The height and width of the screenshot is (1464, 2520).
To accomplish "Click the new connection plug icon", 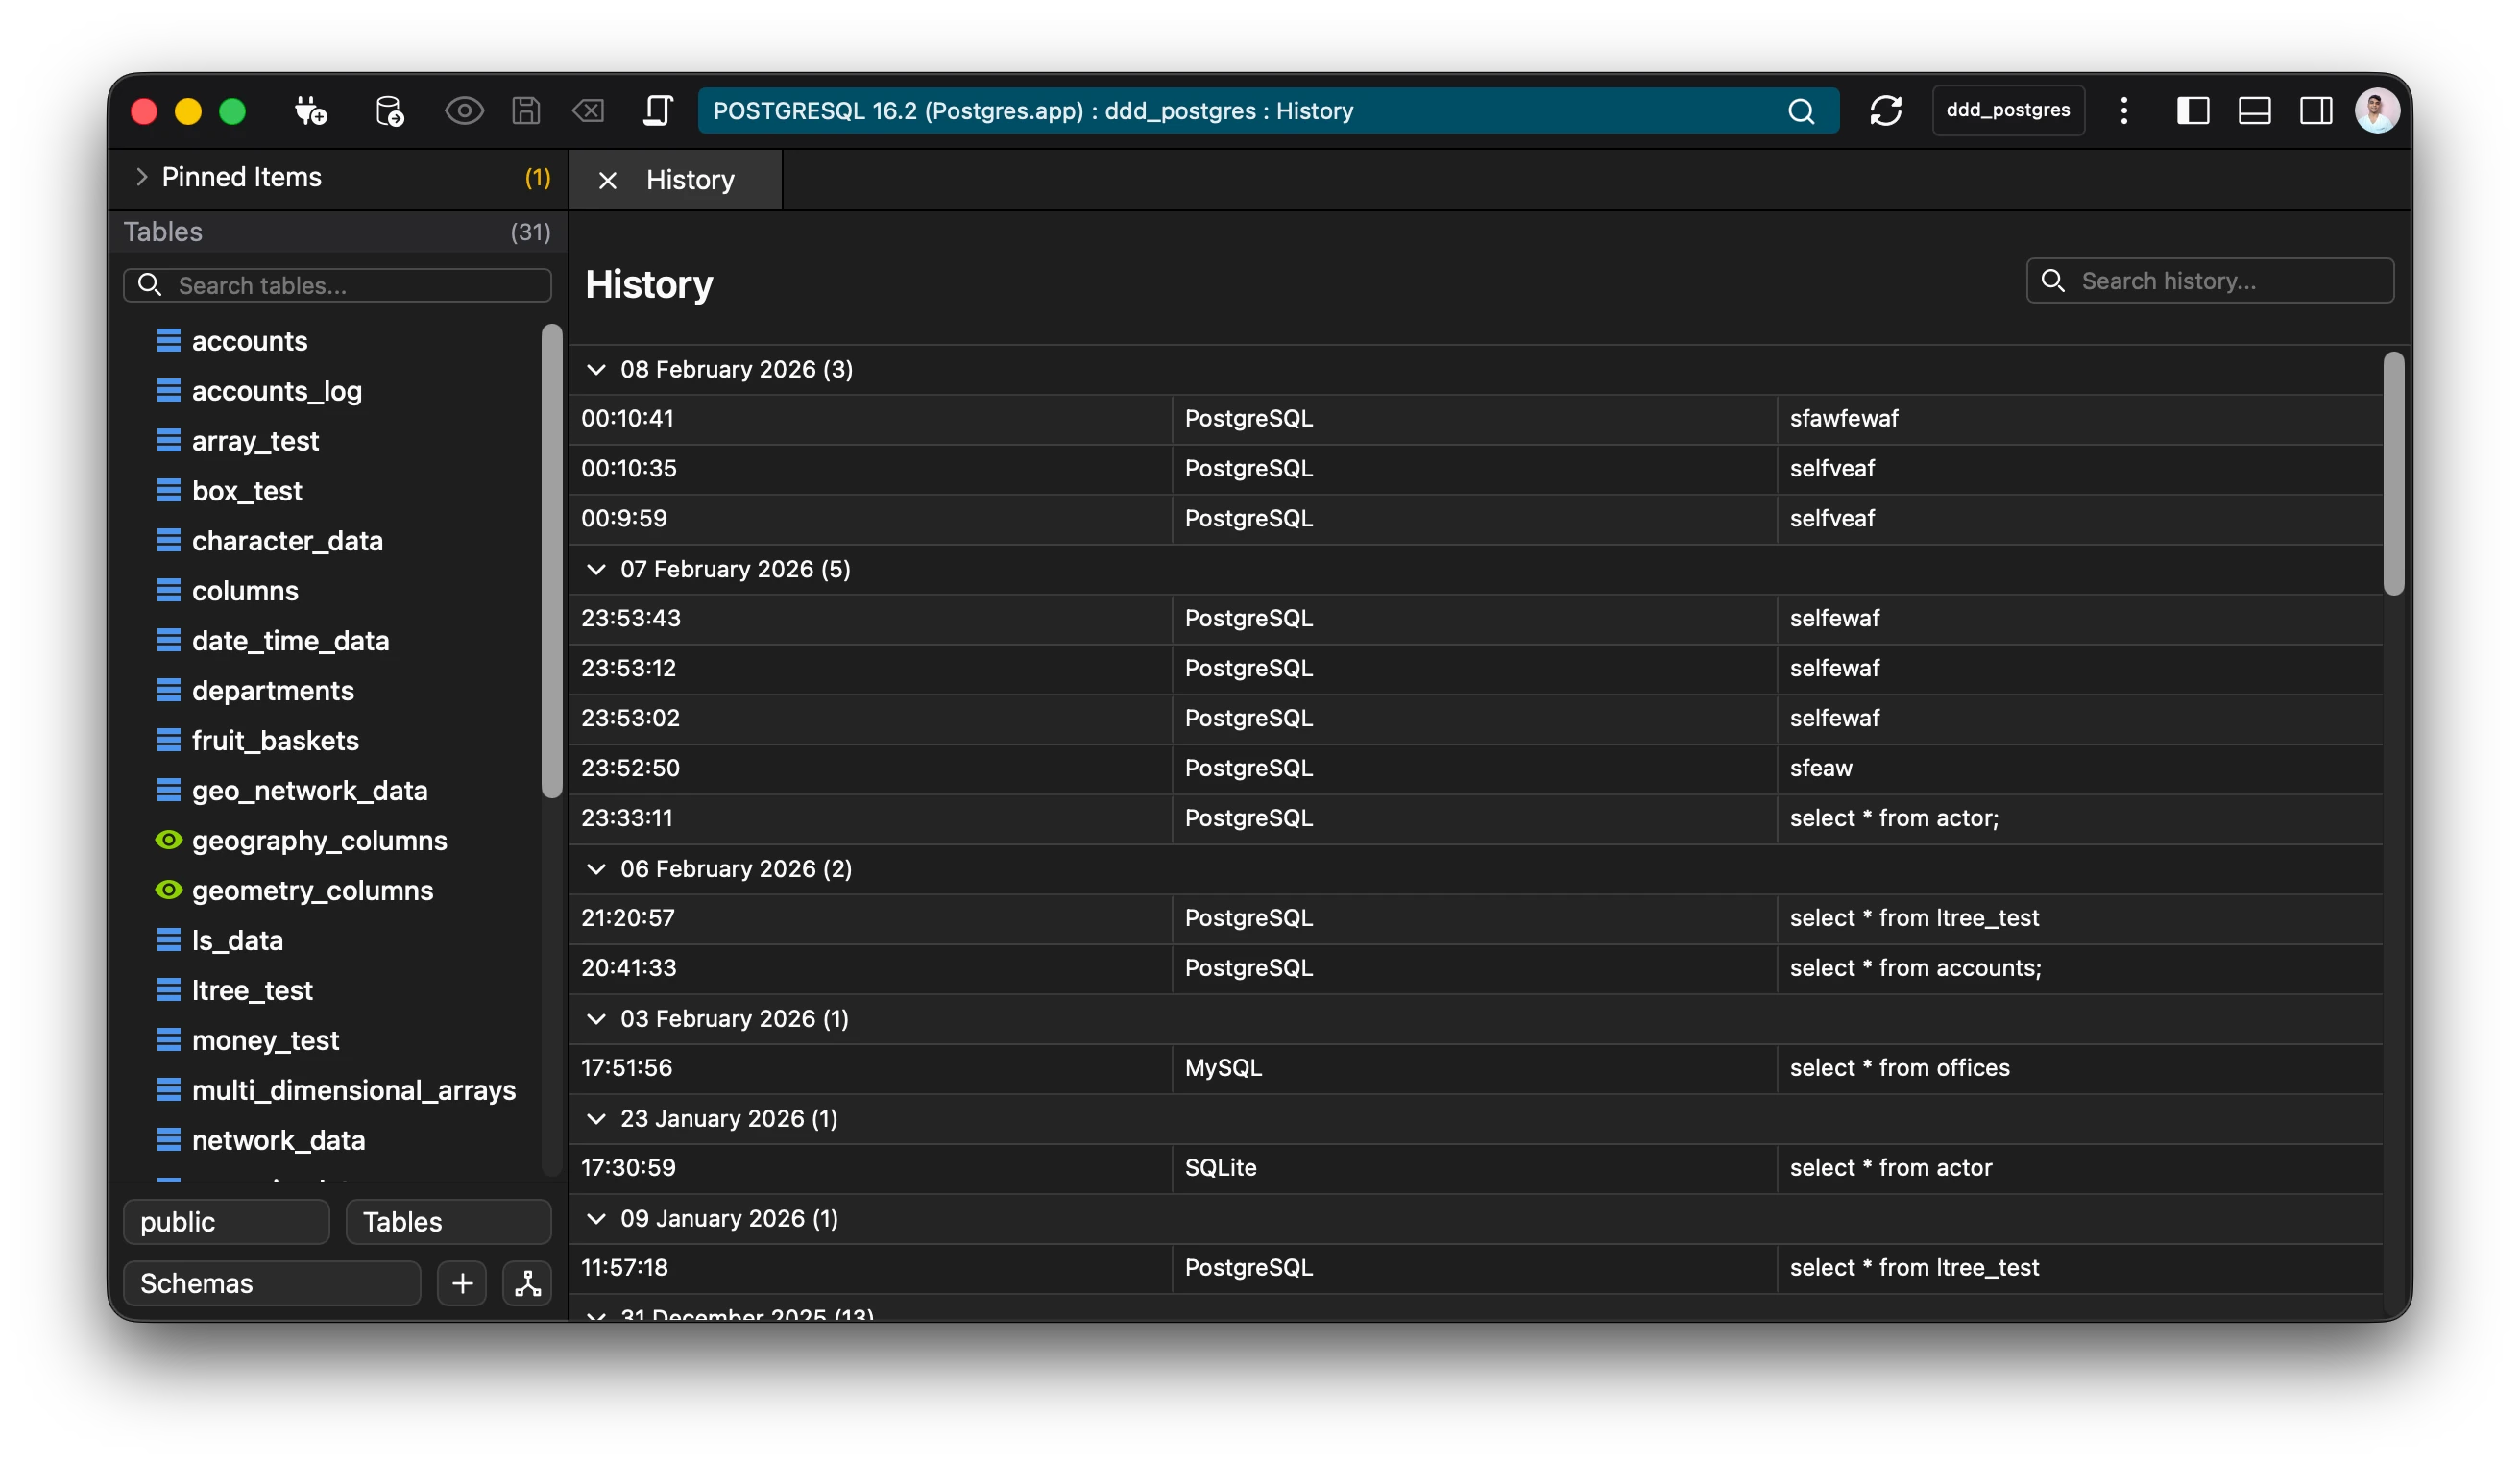I will click(310, 110).
